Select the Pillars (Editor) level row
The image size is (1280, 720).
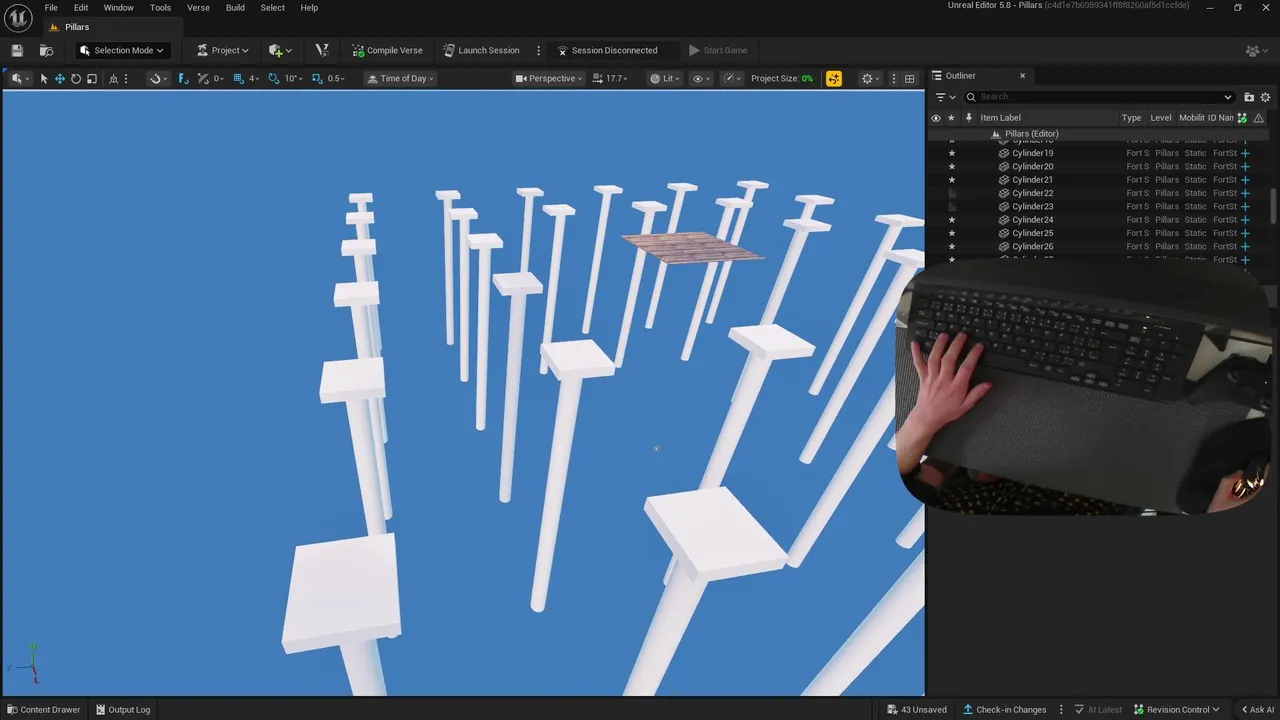[x=1030, y=134]
